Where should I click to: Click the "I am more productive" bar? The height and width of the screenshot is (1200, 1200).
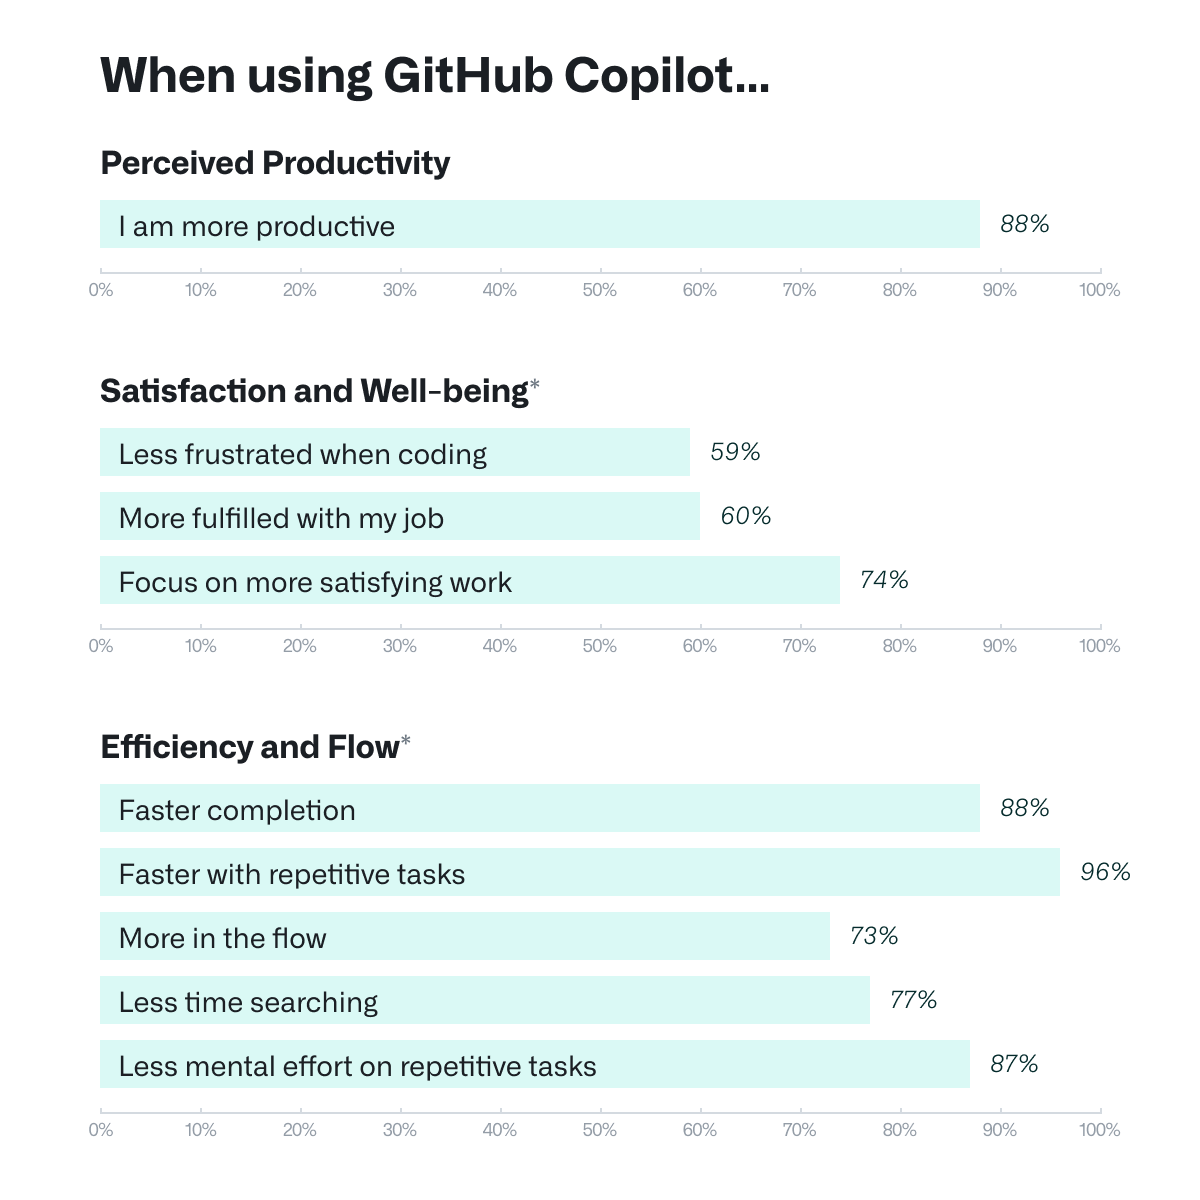click(540, 224)
